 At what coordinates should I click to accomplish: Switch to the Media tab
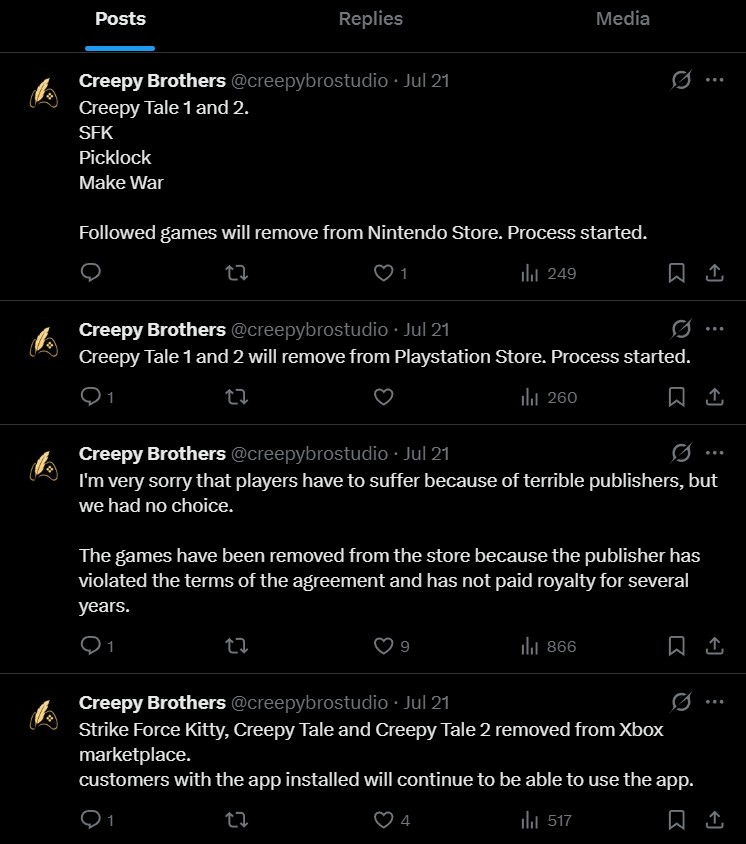click(623, 19)
